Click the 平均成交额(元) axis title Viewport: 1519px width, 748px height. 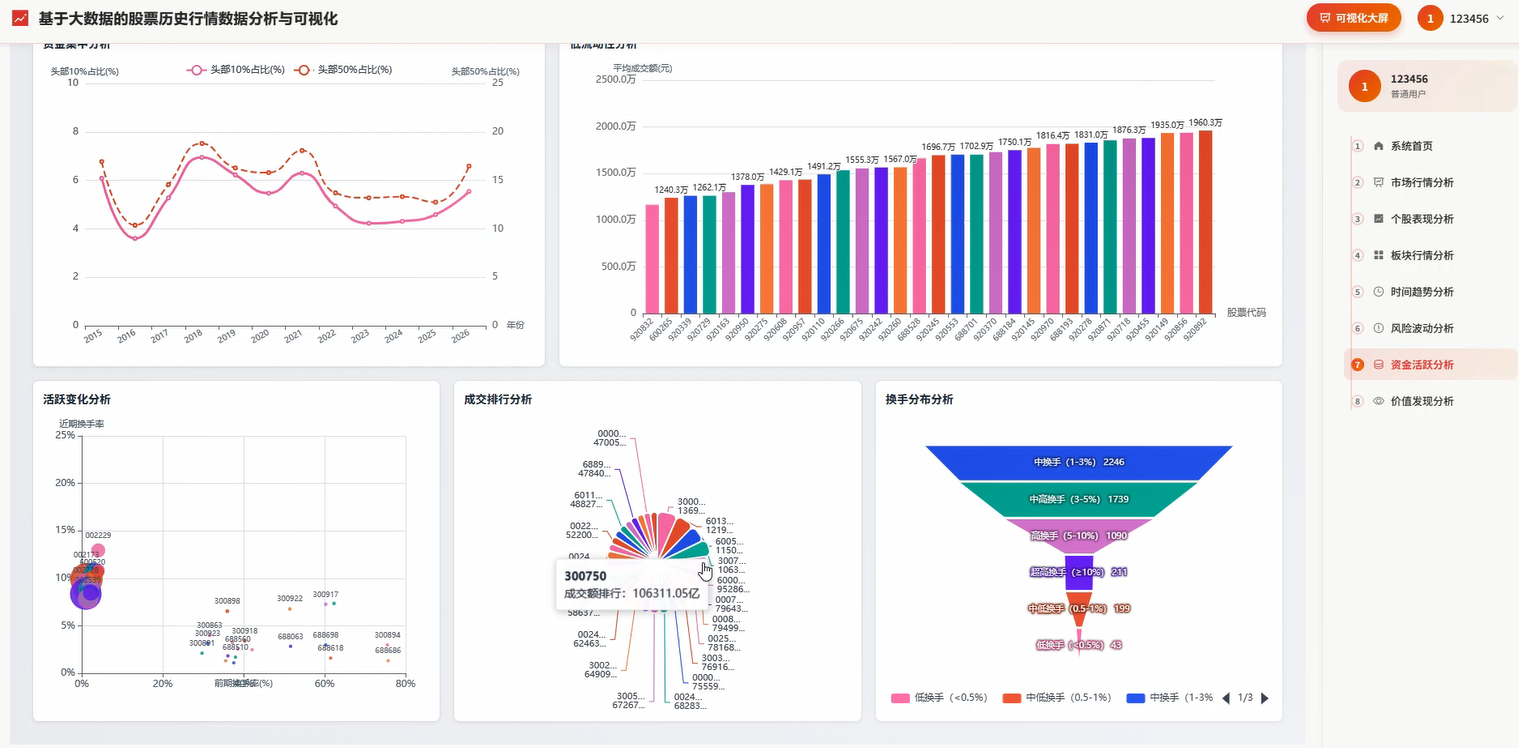pos(642,68)
